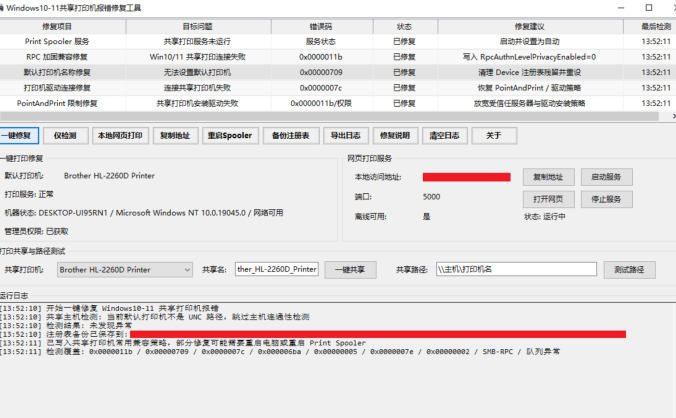
Task: Click the 共享打印服务未运行 cell
Action: [197, 41]
